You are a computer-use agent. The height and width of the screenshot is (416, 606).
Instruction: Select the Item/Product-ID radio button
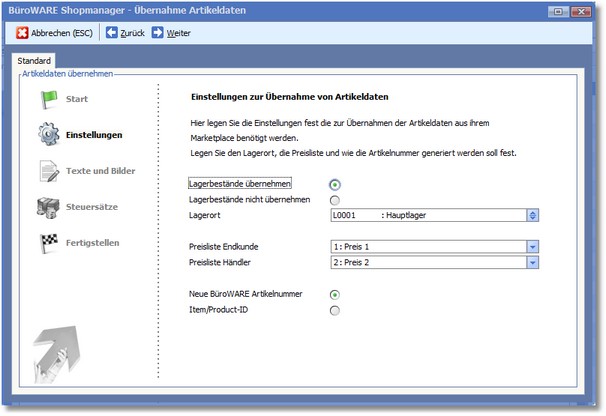click(x=334, y=310)
